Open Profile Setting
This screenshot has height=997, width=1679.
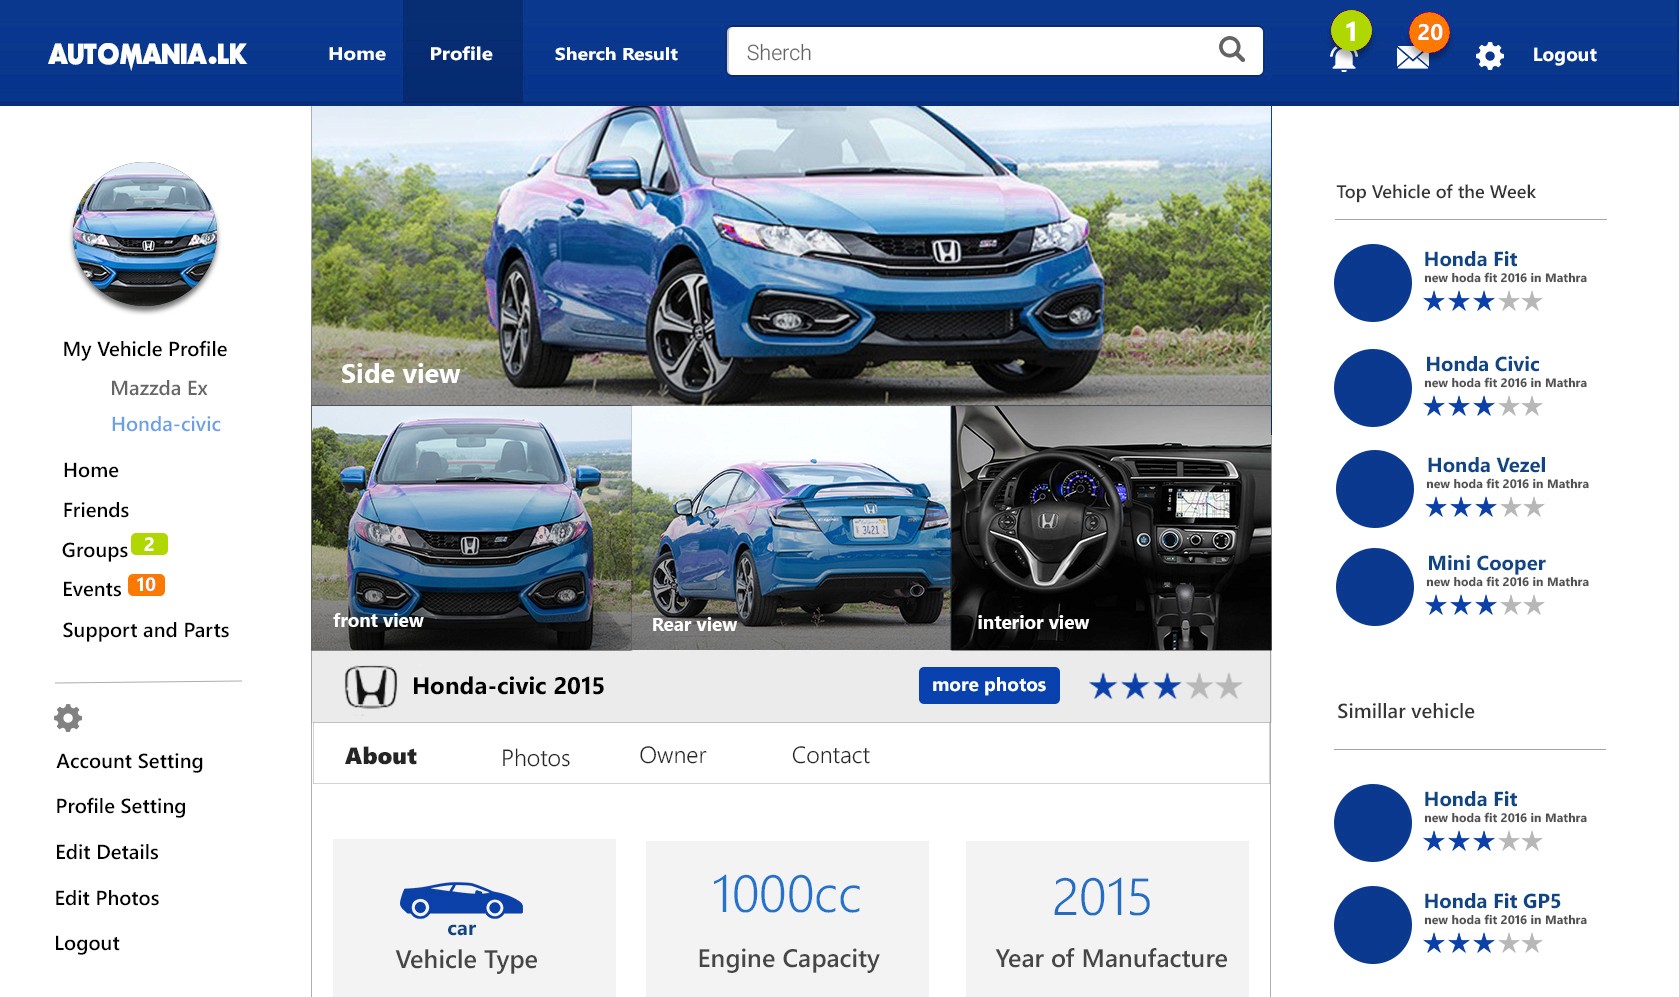click(x=121, y=806)
